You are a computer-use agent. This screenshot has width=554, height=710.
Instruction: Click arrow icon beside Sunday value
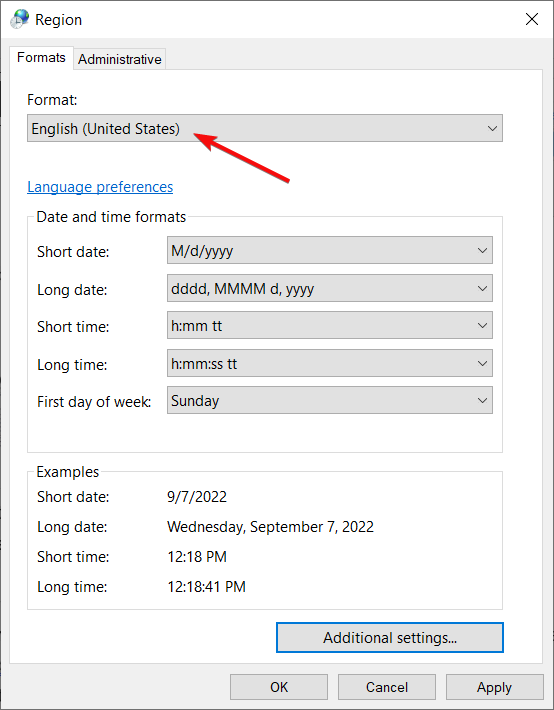click(x=482, y=401)
